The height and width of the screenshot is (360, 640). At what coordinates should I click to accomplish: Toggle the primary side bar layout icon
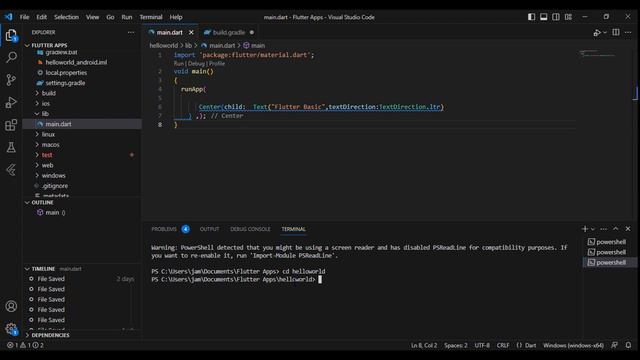[531, 17]
